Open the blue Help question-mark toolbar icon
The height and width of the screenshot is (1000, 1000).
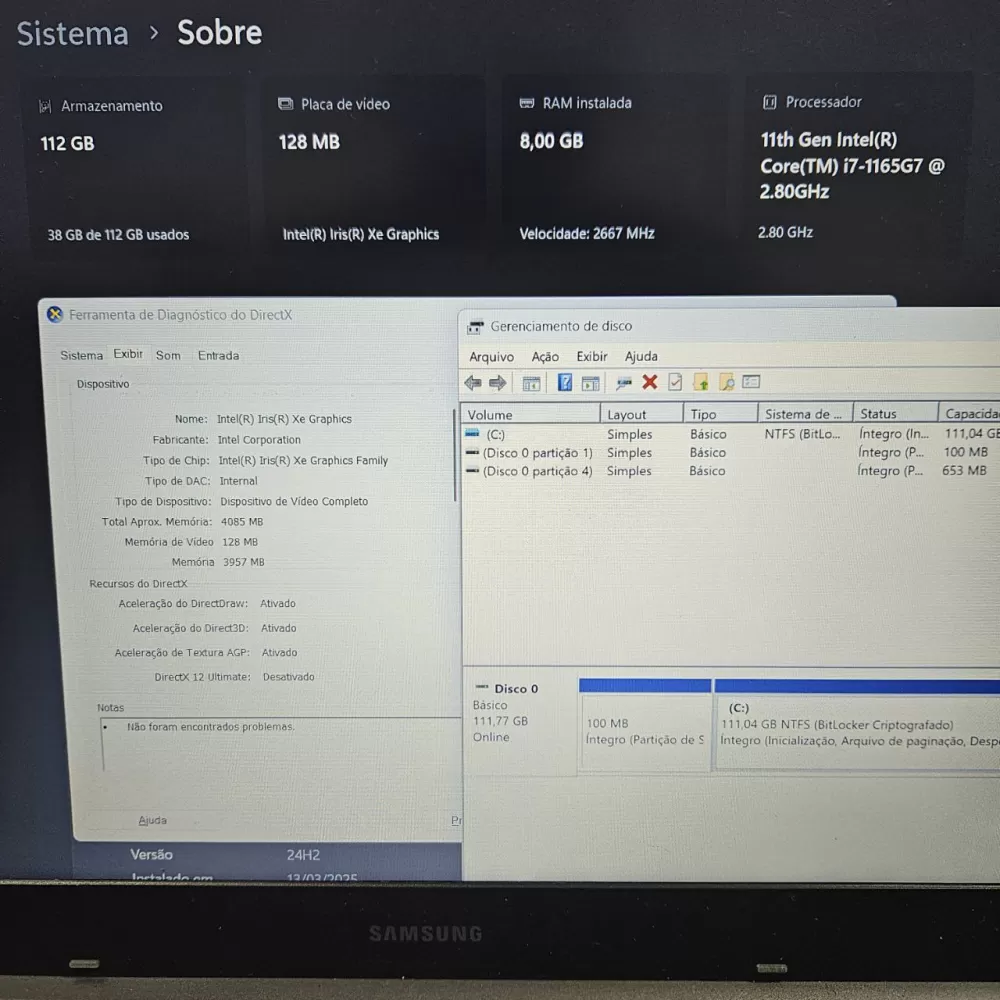[565, 383]
